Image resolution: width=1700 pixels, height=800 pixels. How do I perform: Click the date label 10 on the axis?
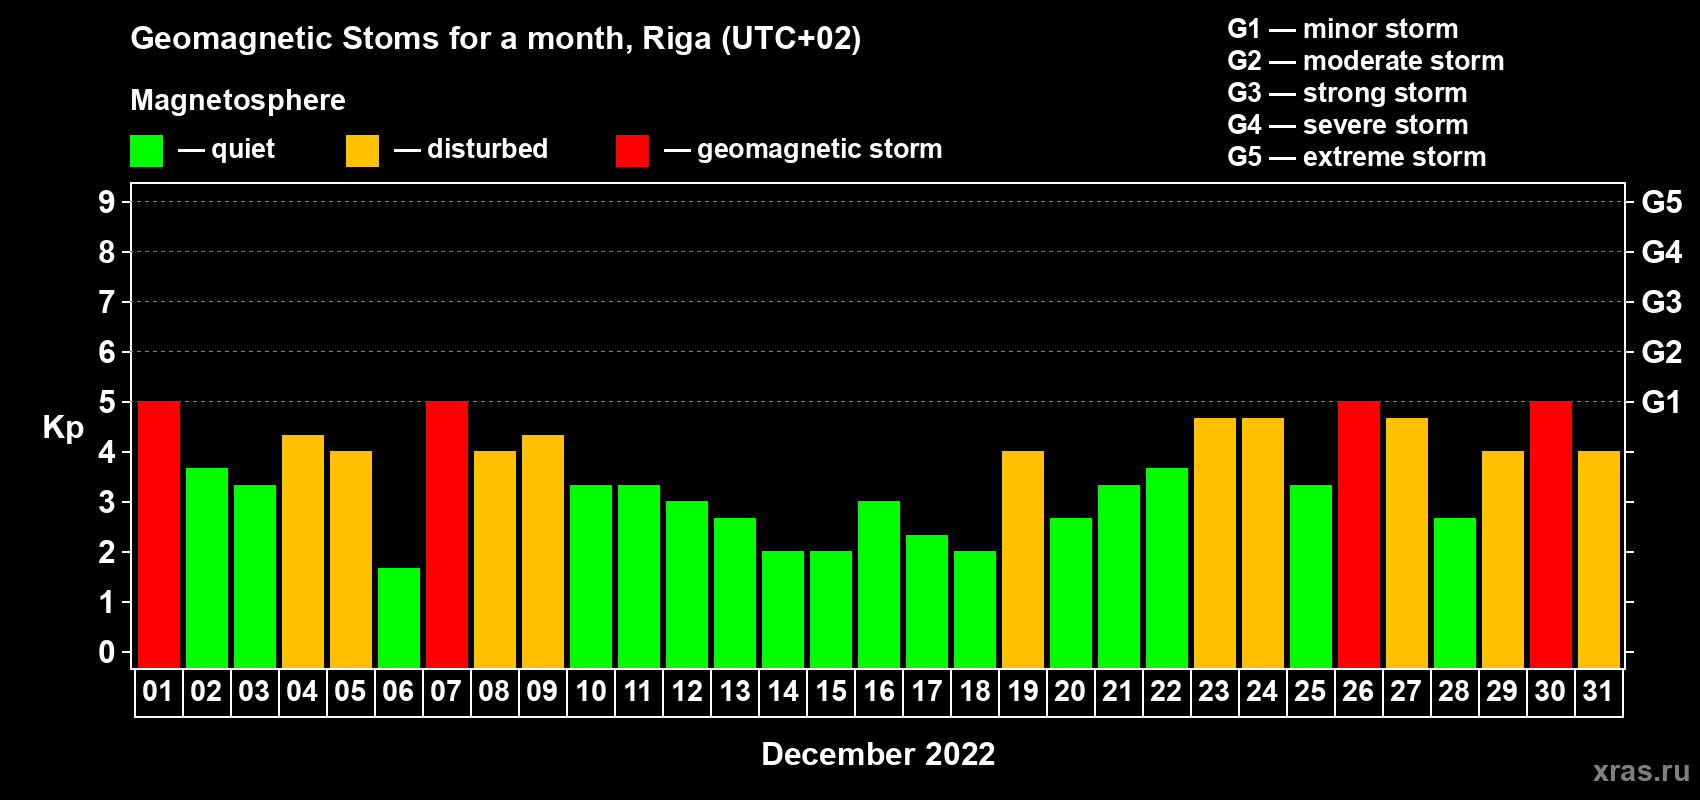(591, 691)
